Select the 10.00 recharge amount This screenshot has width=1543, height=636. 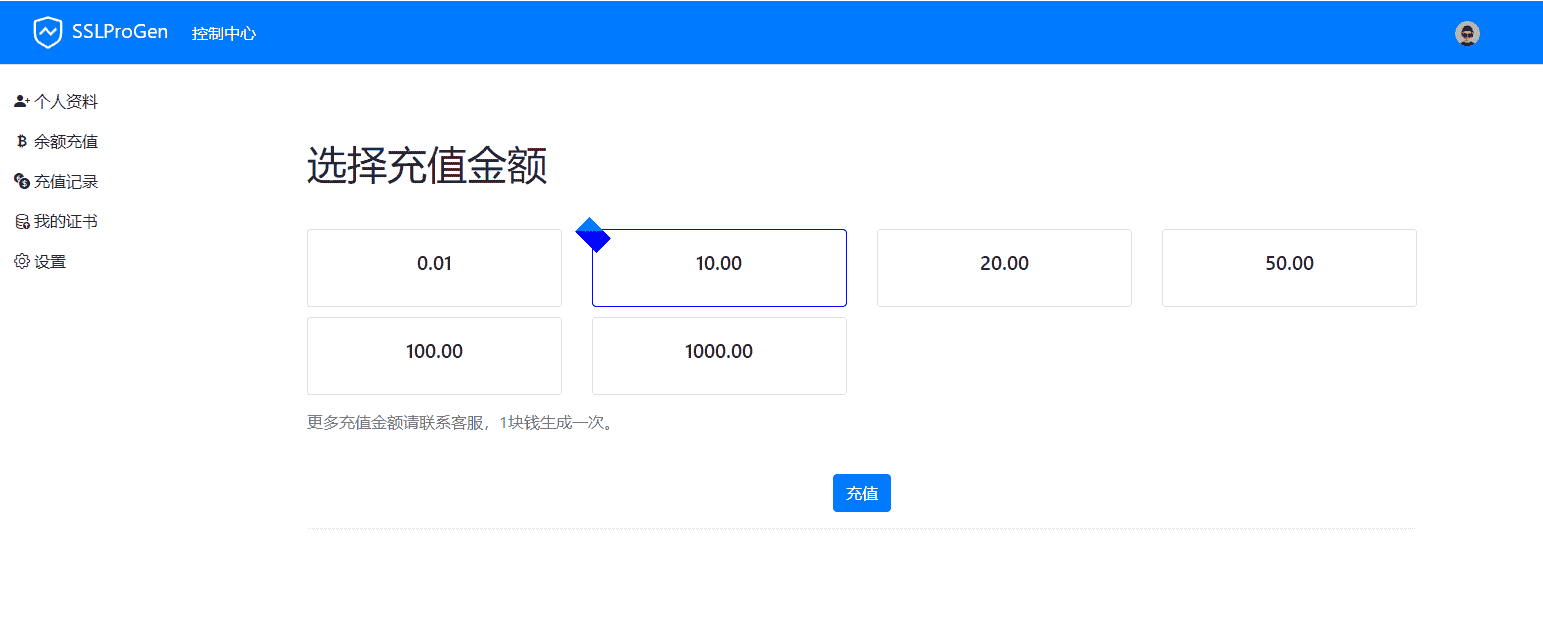(719, 268)
